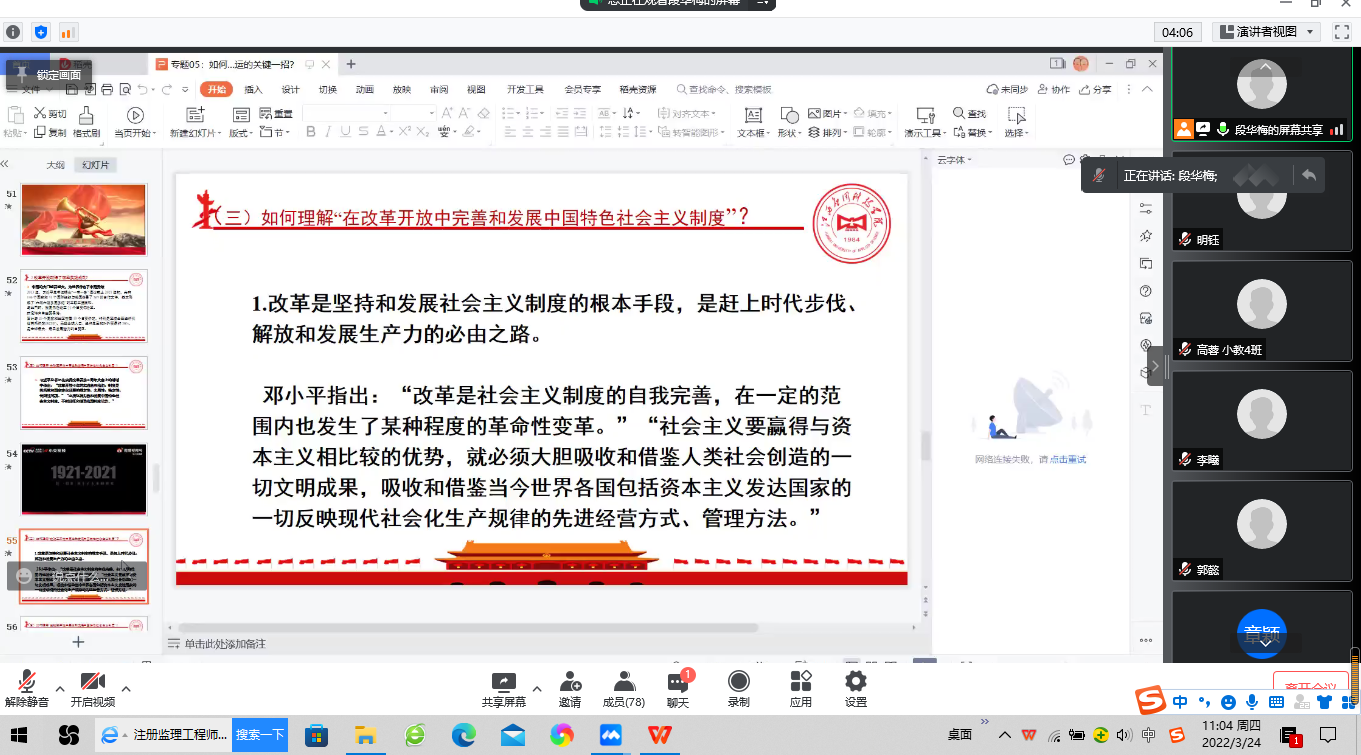Open Microsoft Edge from taskbar
The image size is (1361, 755).
click(464, 735)
